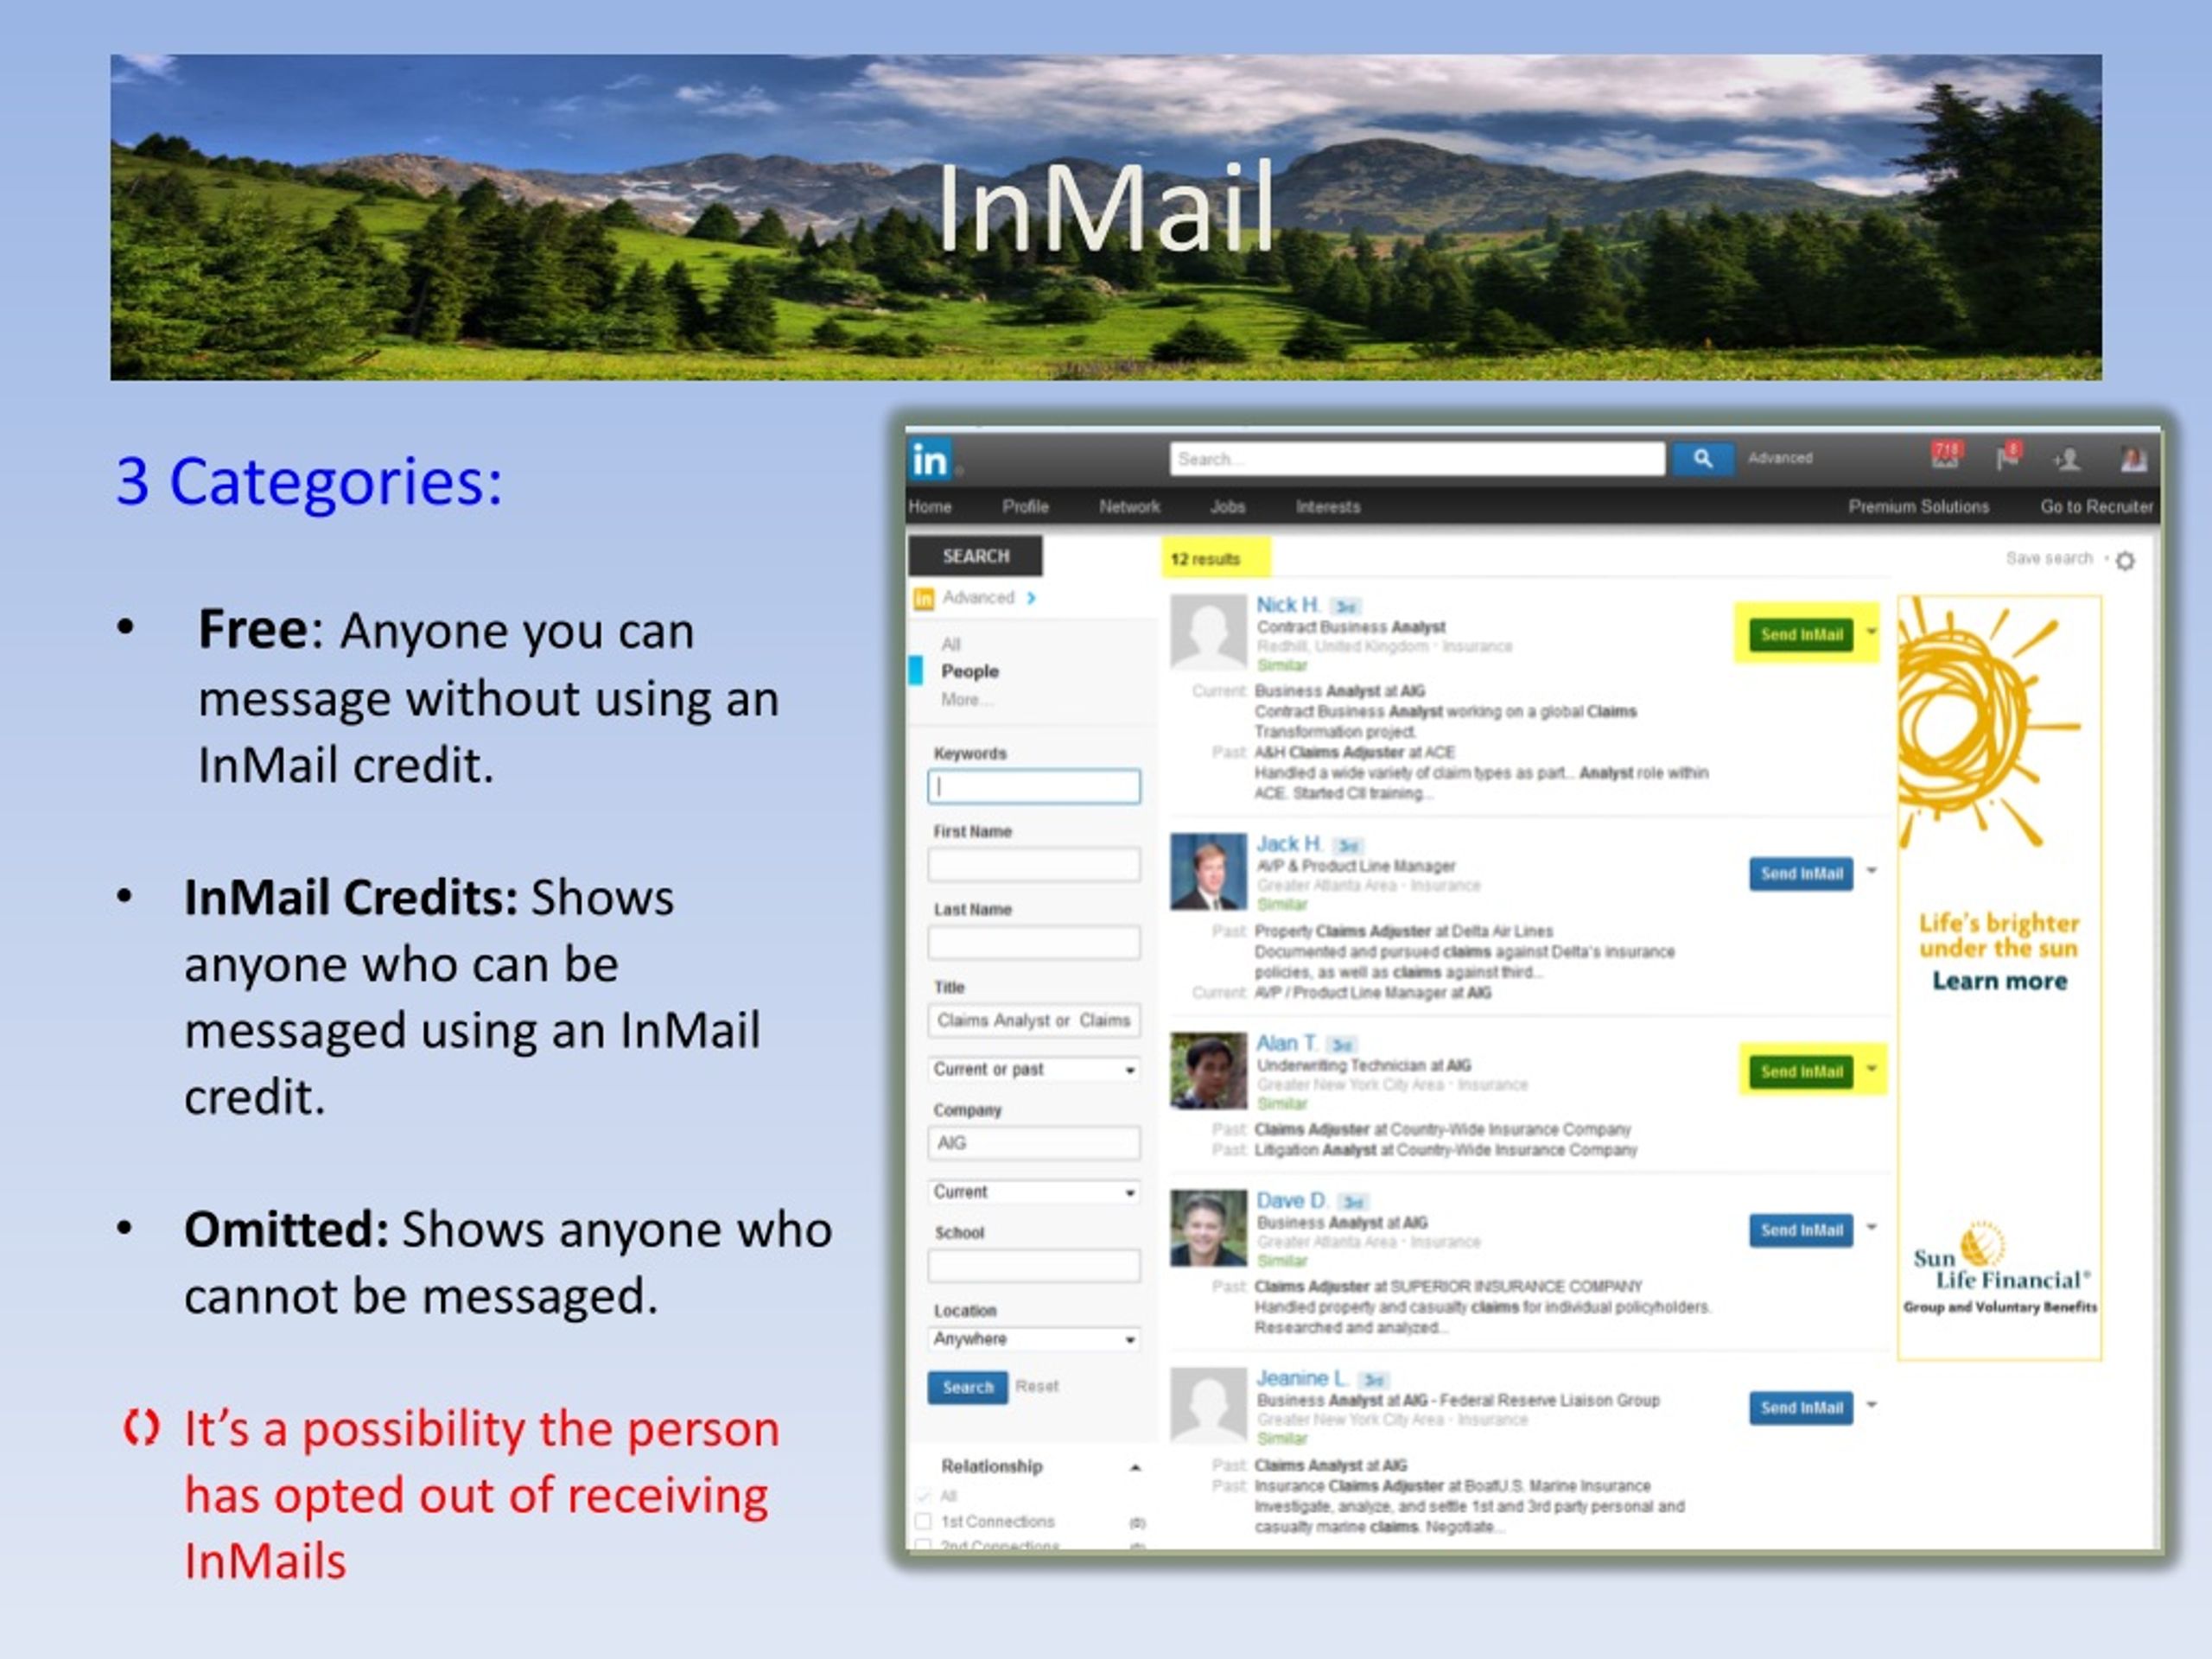The width and height of the screenshot is (2212, 1659).
Task: Click the add connections icon
Action: 2067,459
